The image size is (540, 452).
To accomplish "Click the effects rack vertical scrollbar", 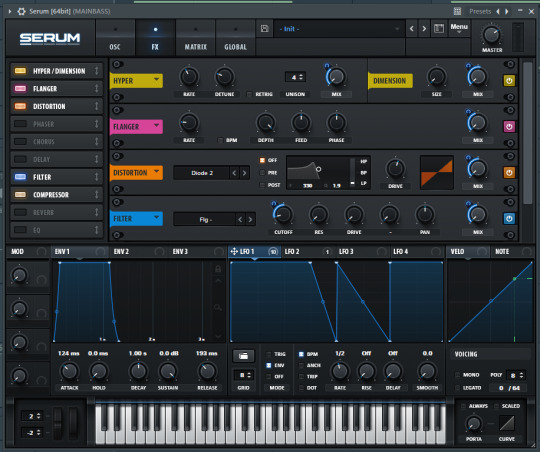I will coord(527,133).
